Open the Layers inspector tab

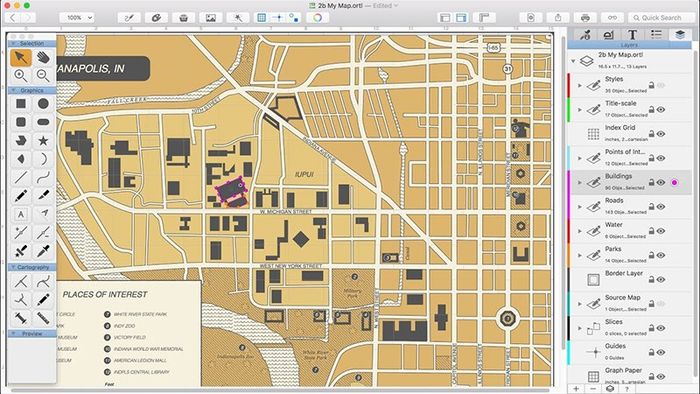pos(679,35)
